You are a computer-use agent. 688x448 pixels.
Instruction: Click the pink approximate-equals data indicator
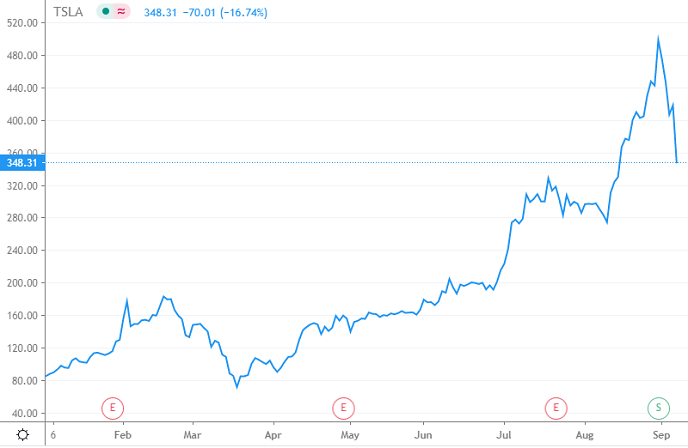(x=122, y=12)
